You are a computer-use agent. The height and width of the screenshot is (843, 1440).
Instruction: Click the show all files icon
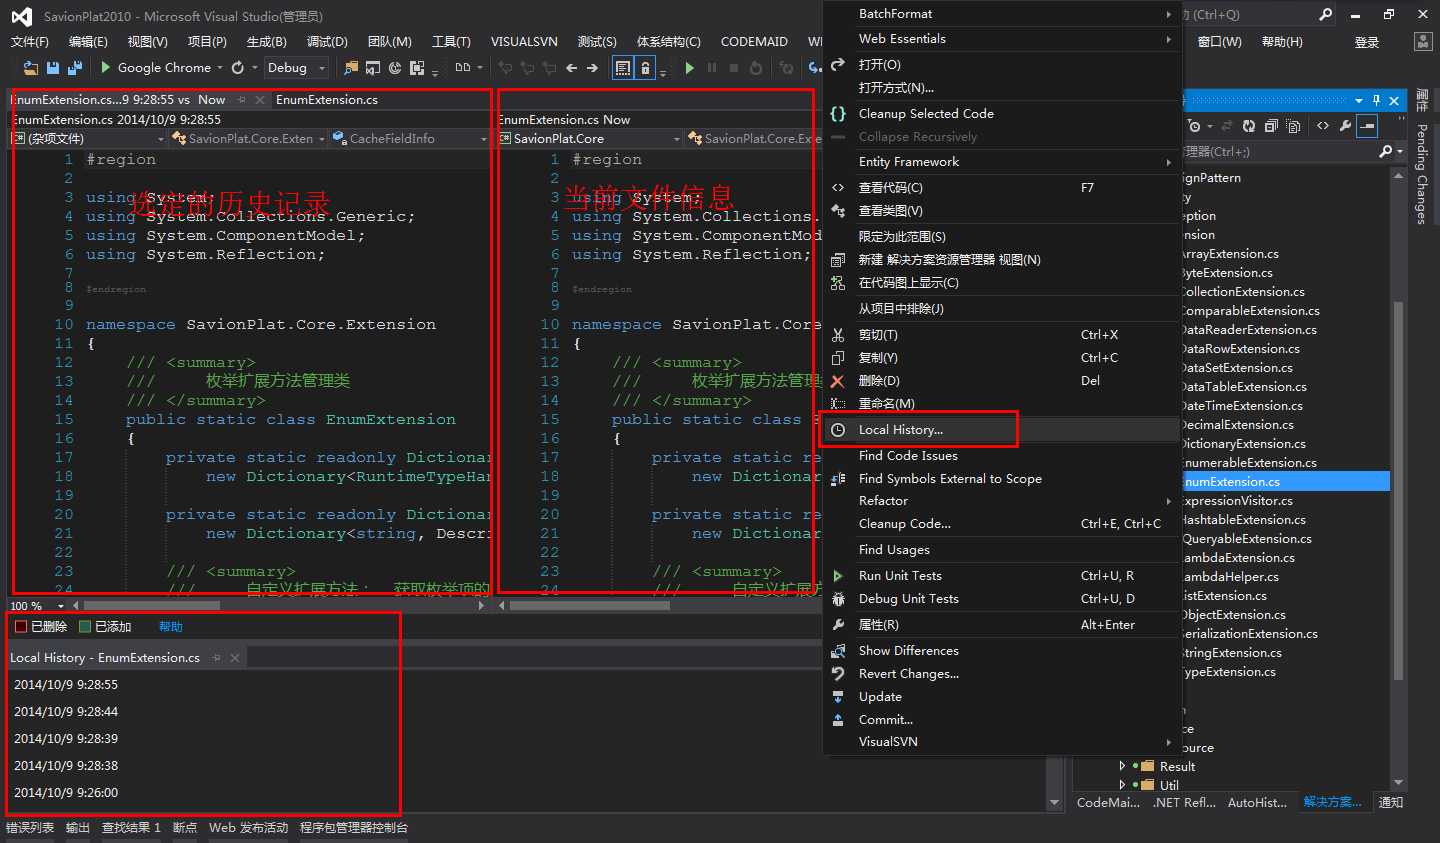pyautogui.click(x=1293, y=126)
